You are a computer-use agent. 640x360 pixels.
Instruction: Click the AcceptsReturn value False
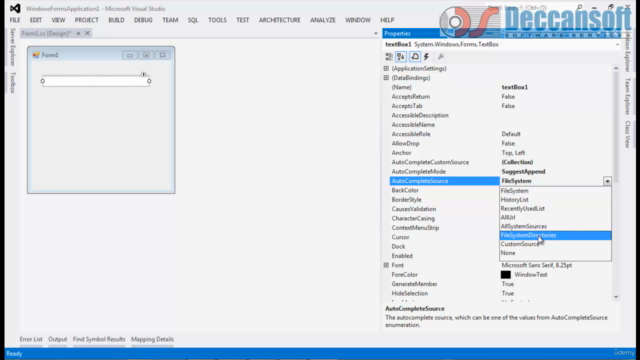[508, 97]
